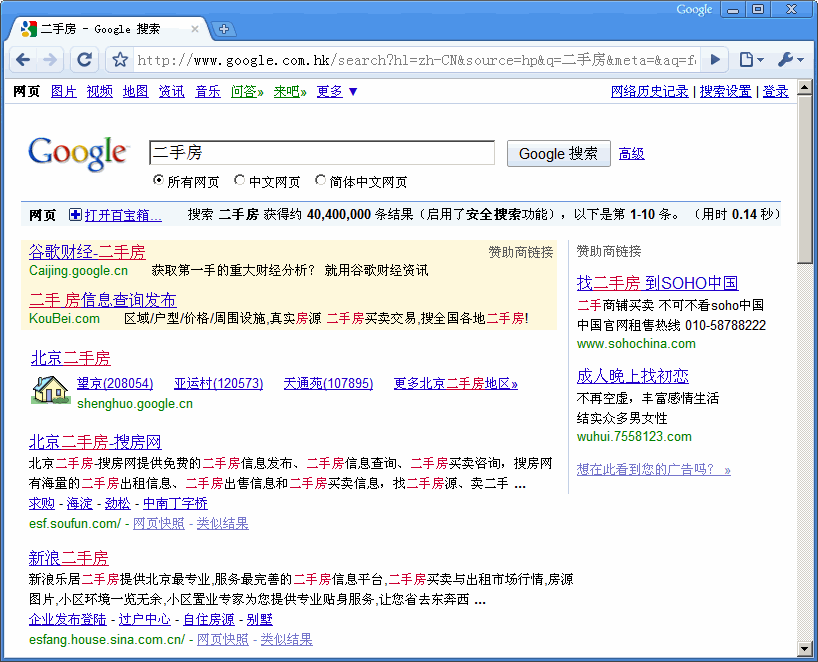The width and height of the screenshot is (818, 662).
Task: Open sponsored link 二手房信息查询发布
Action: pyautogui.click(x=103, y=300)
